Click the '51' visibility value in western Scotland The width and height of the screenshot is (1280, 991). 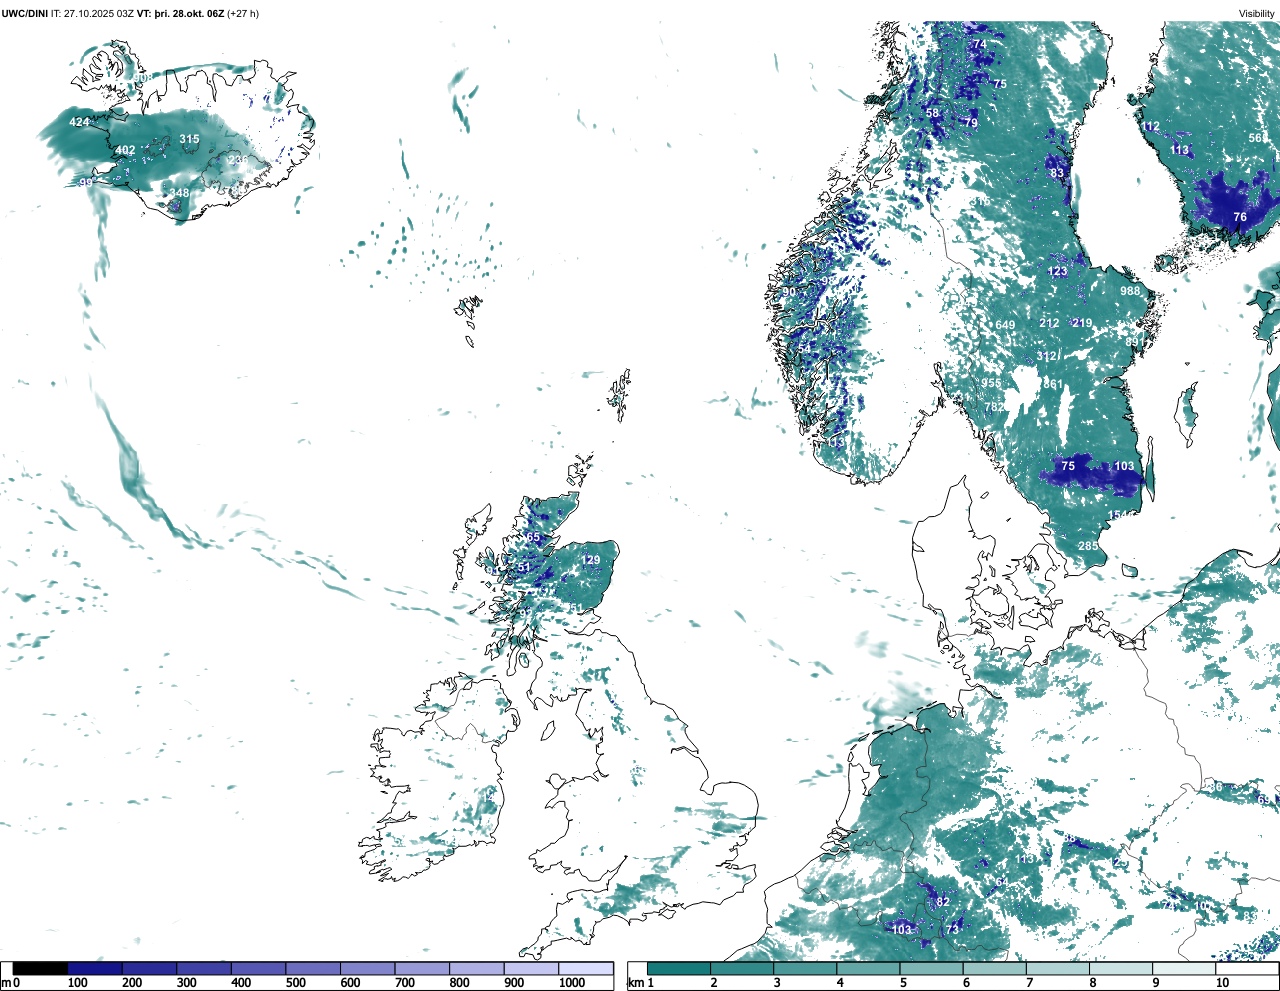pyautogui.click(x=524, y=568)
